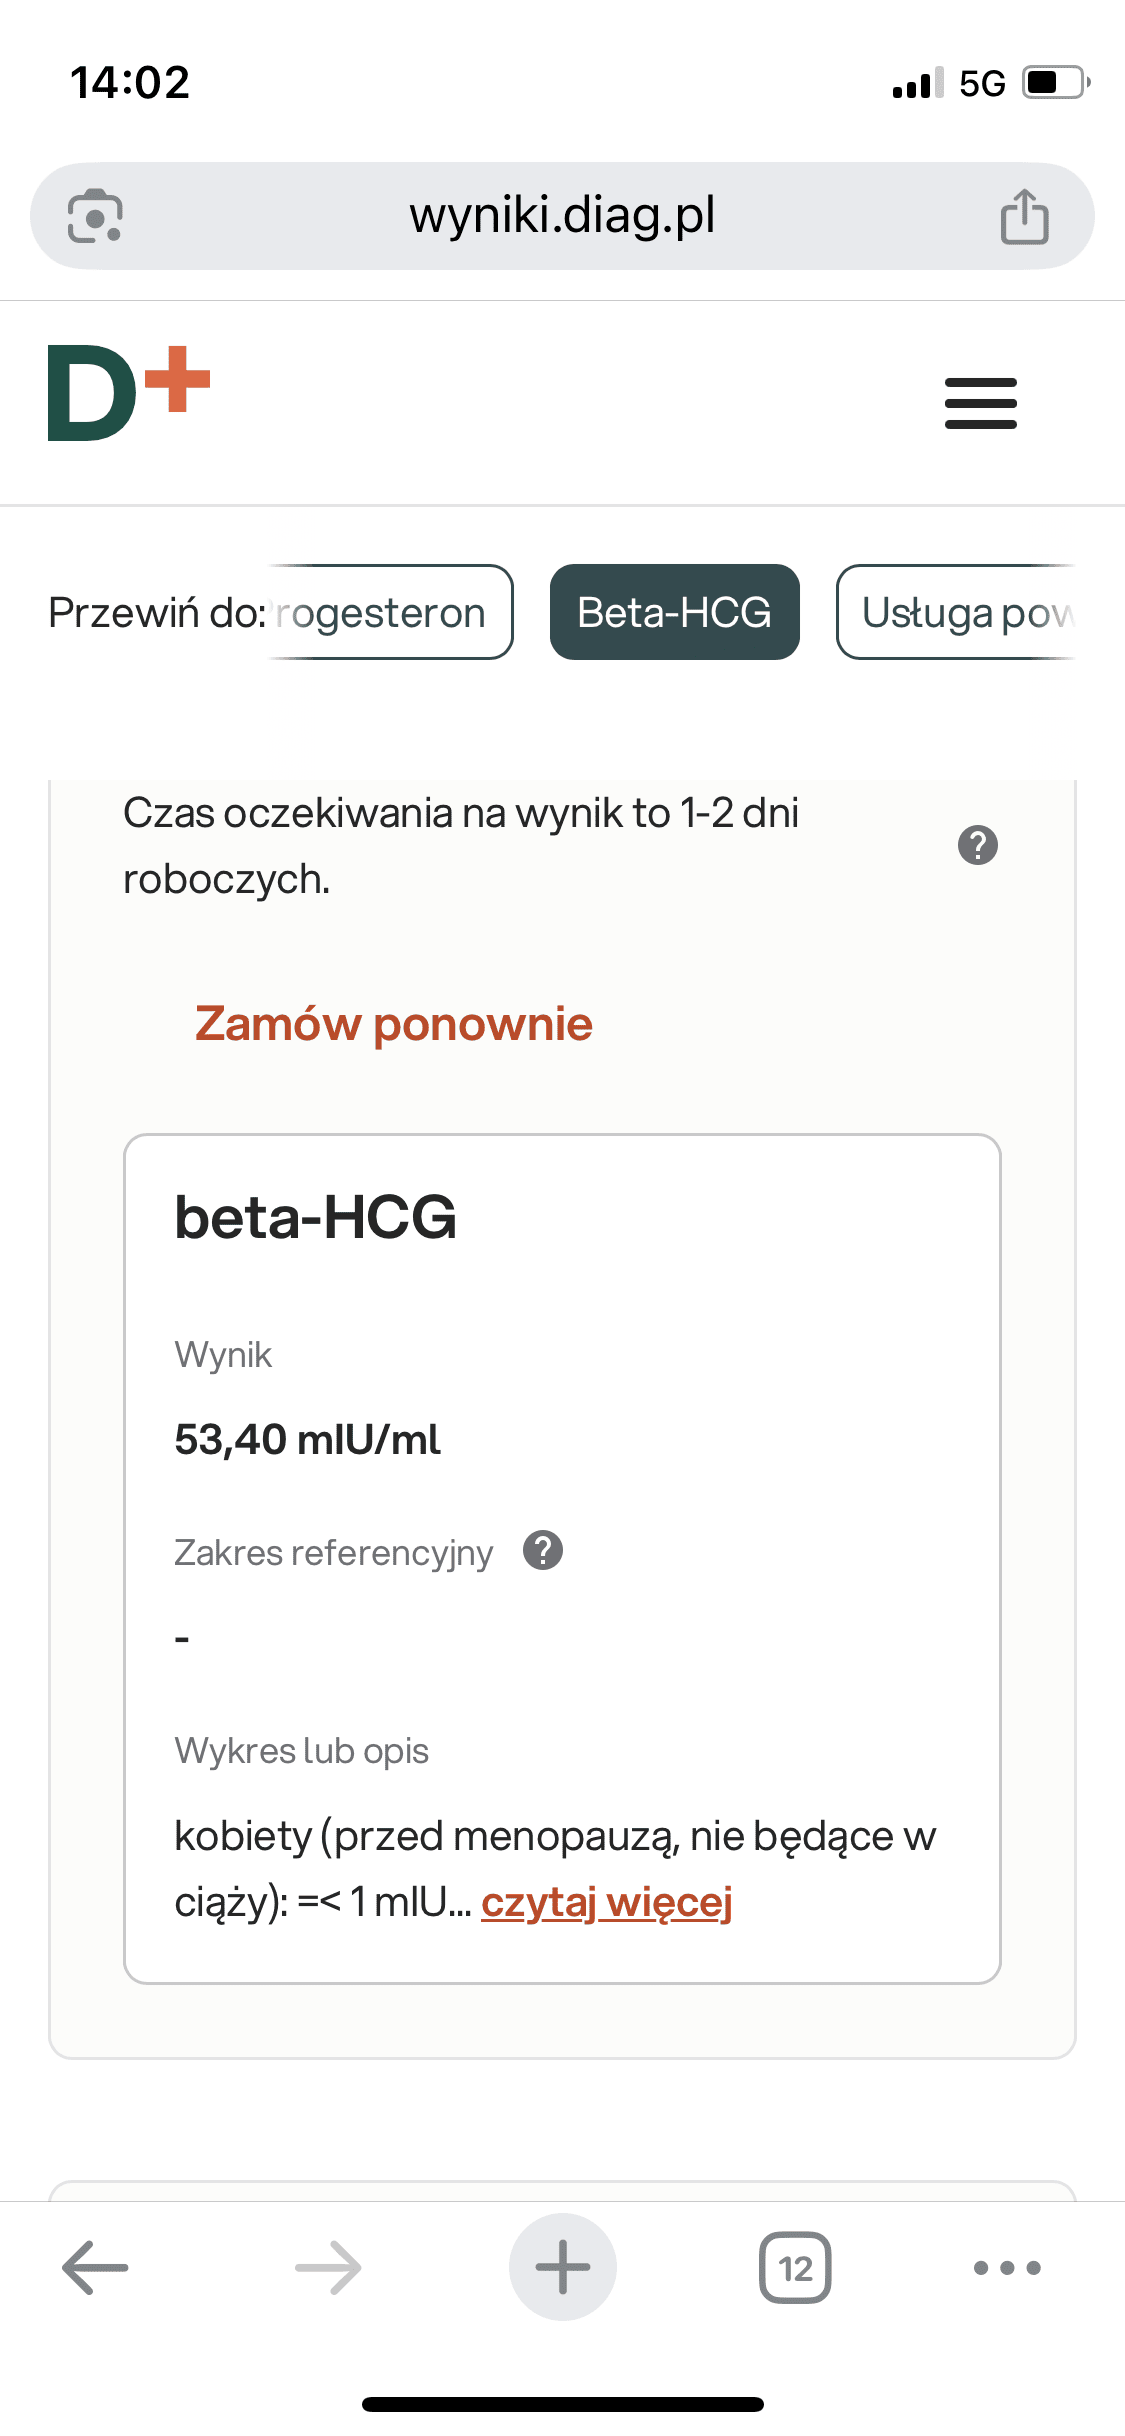
Task: Tap help icon next to Zakres referencyjny
Action: pyautogui.click(x=543, y=1551)
